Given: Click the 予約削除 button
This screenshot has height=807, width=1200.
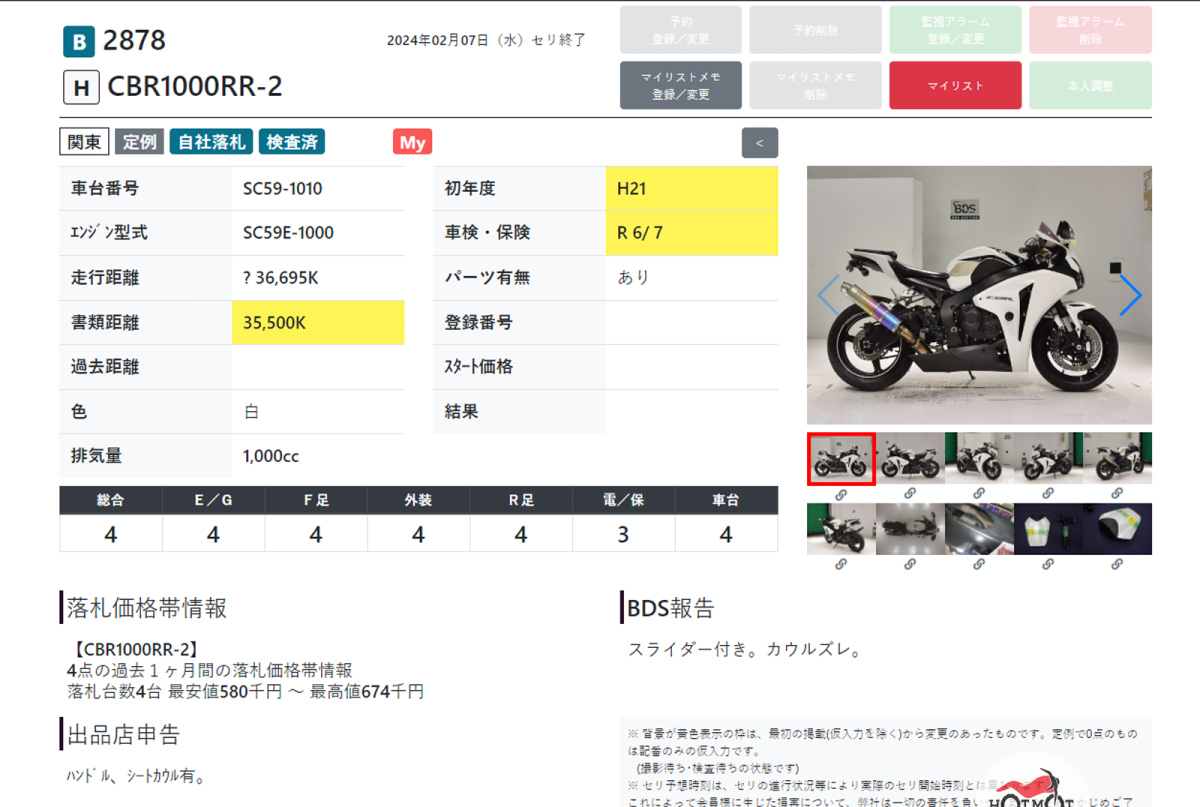Looking at the screenshot, I should [817, 30].
